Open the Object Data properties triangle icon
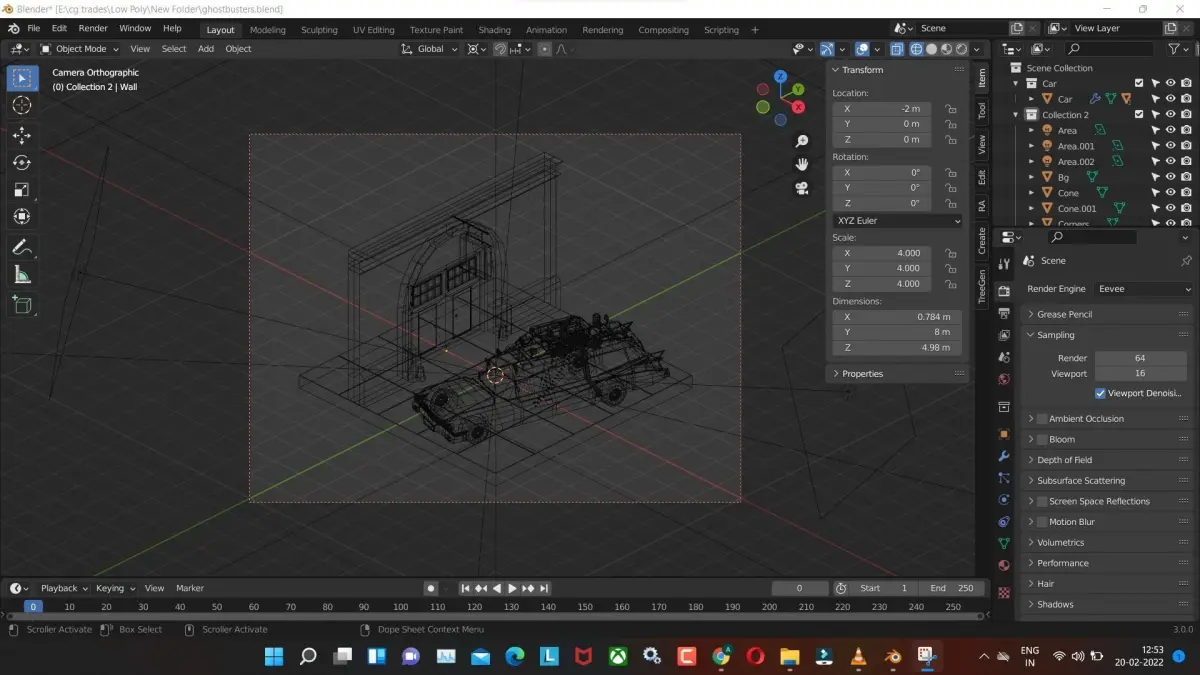 click(1004, 543)
